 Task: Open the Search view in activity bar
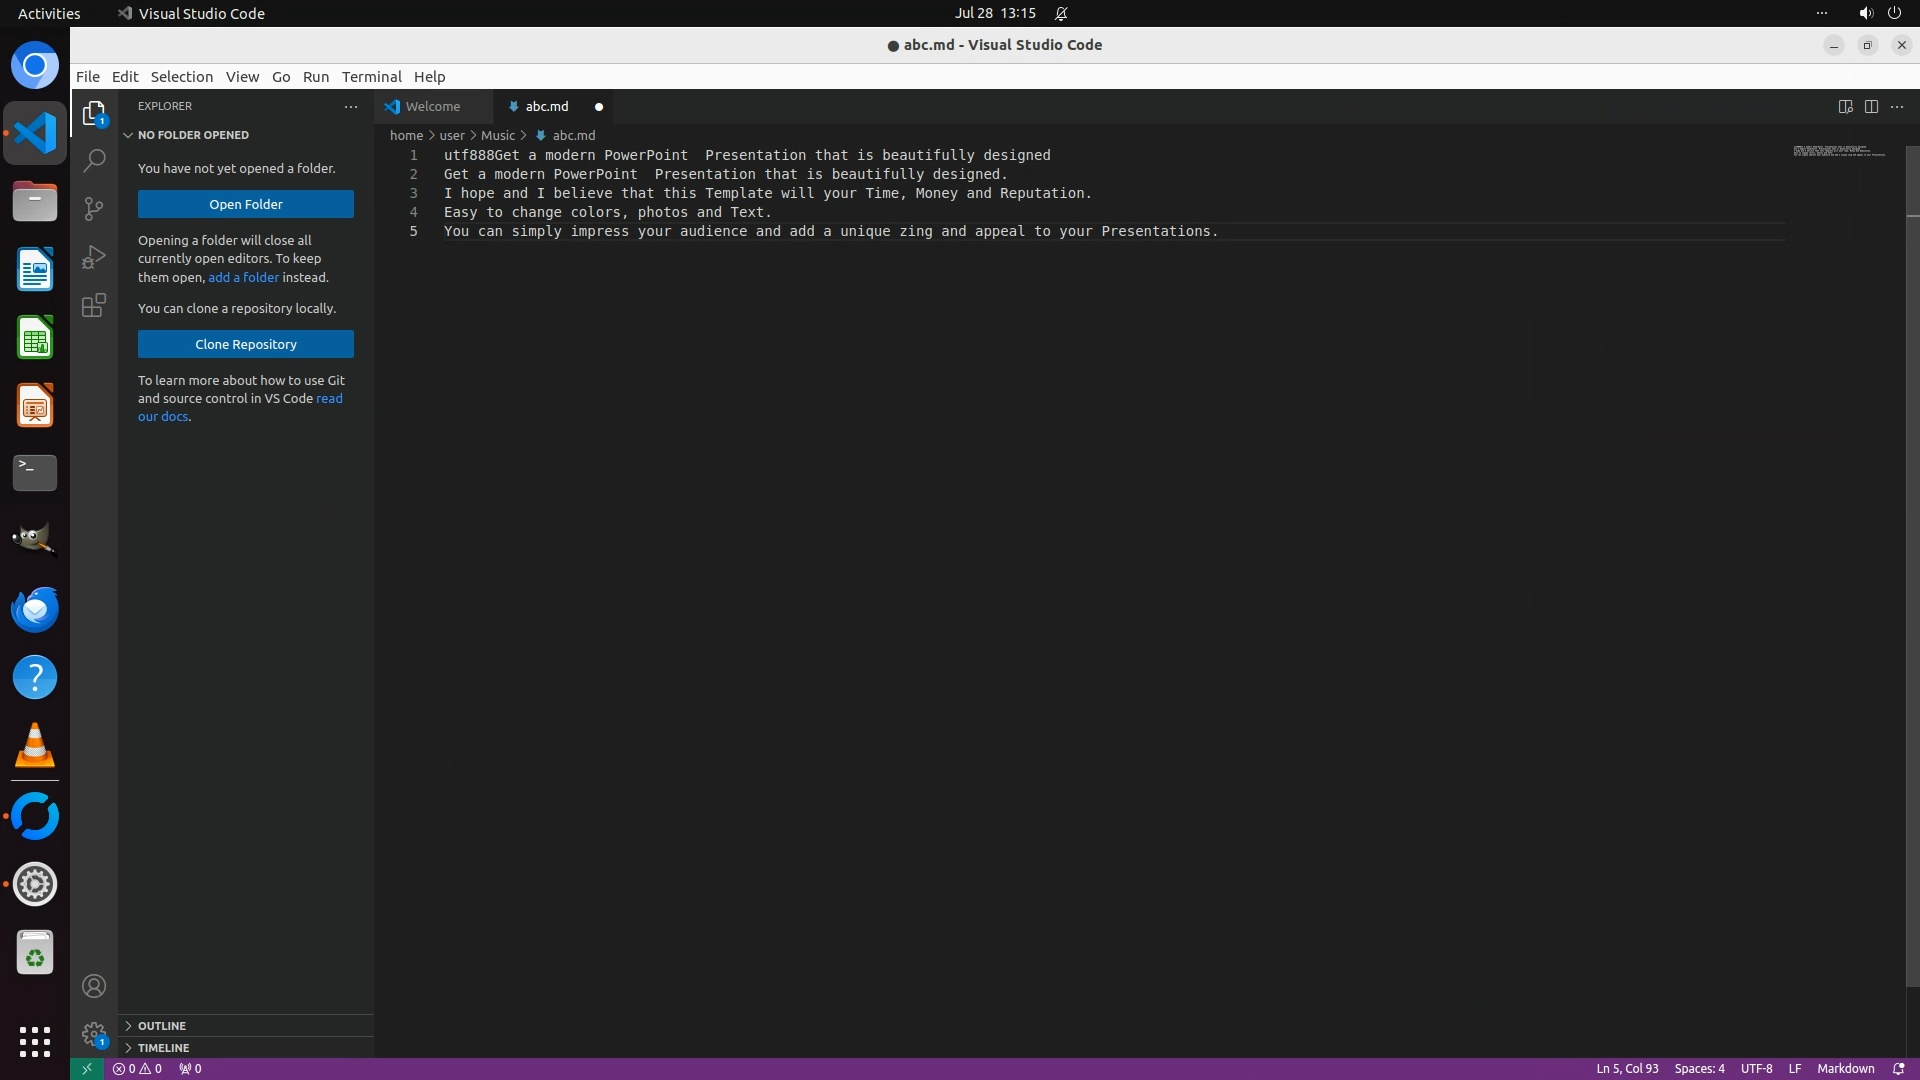94,160
